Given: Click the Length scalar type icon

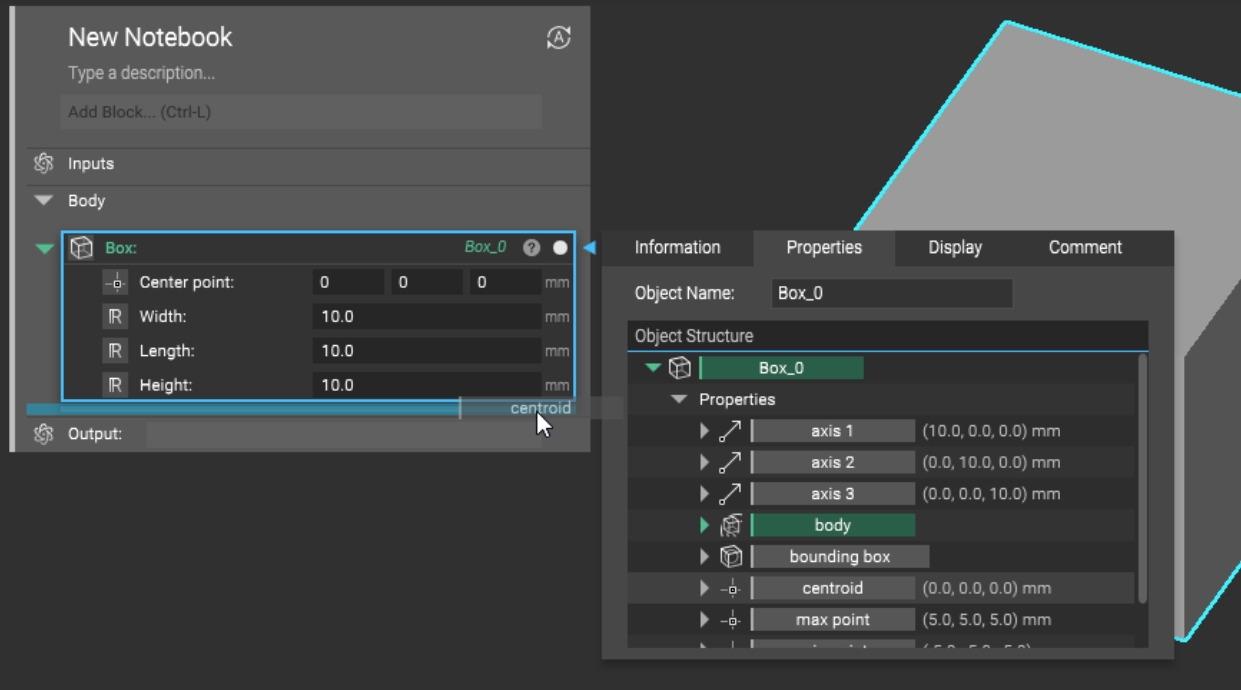Looking at the screenshot, I should coord(116,351).
